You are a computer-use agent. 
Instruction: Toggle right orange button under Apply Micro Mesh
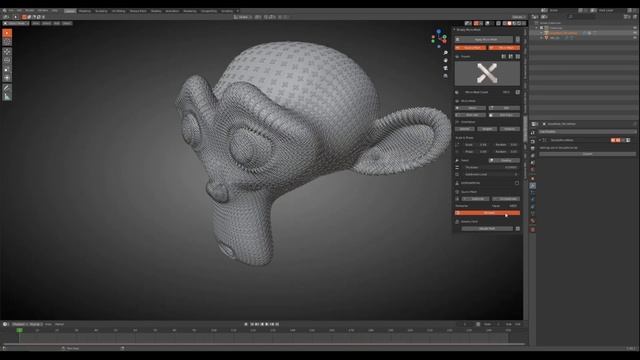504,48
